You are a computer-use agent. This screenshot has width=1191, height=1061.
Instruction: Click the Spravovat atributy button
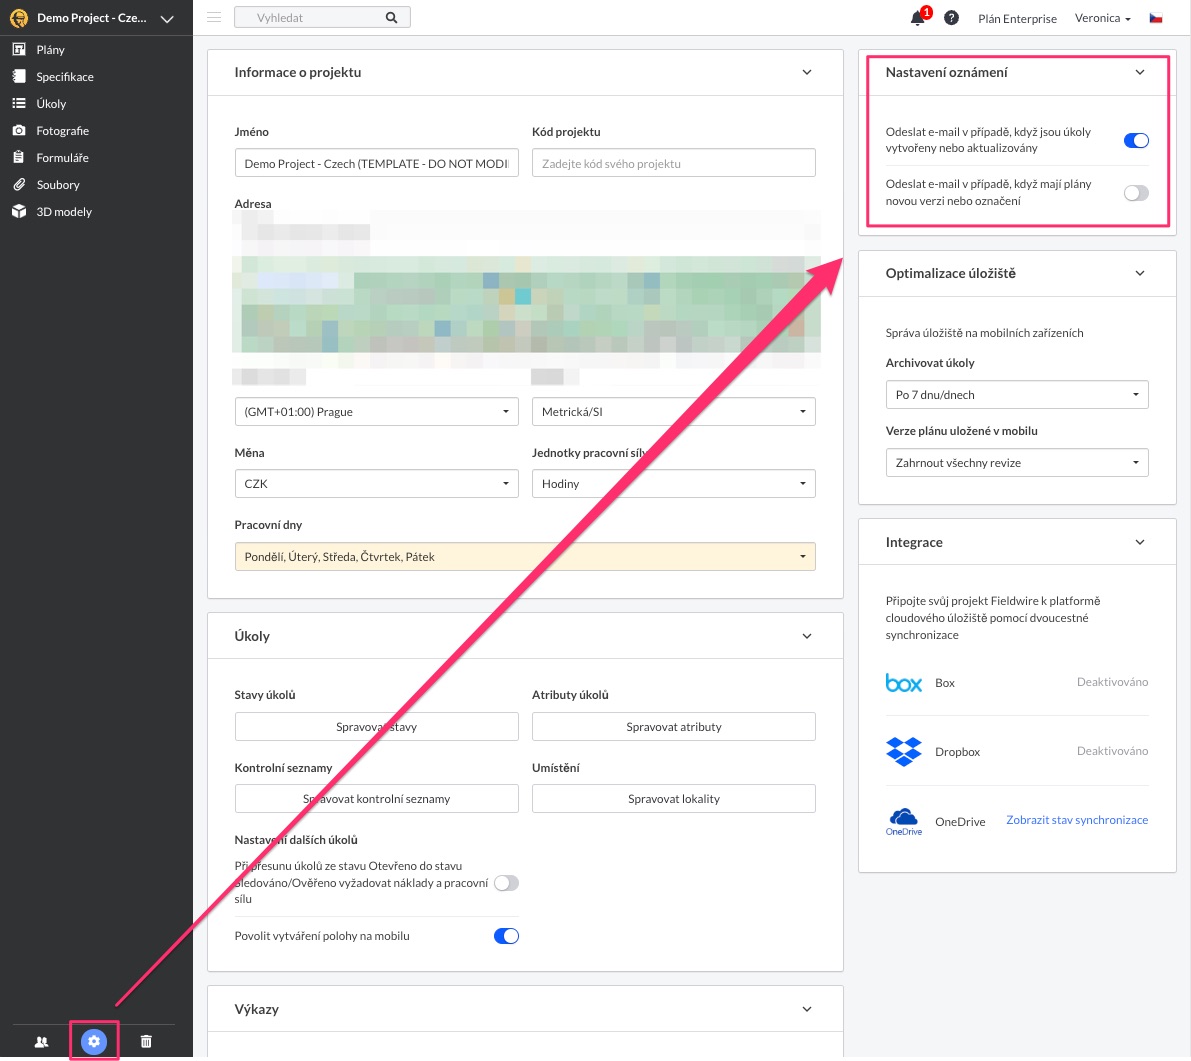click(673, 727)
